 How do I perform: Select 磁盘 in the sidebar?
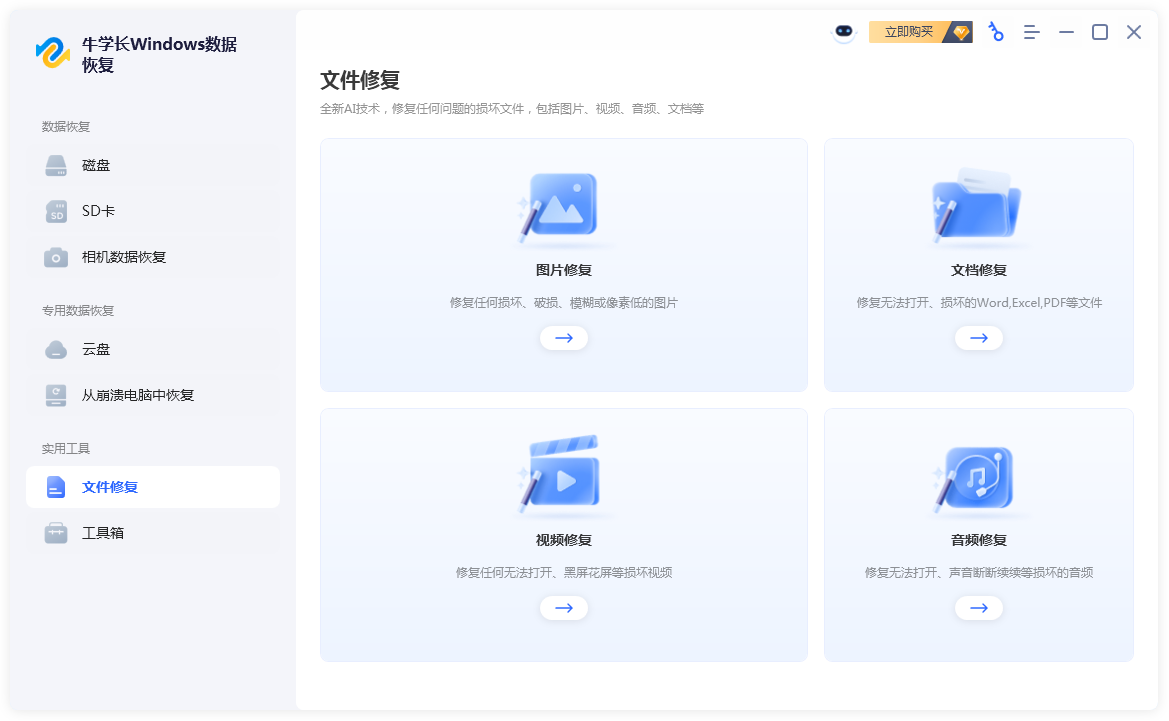96,165
